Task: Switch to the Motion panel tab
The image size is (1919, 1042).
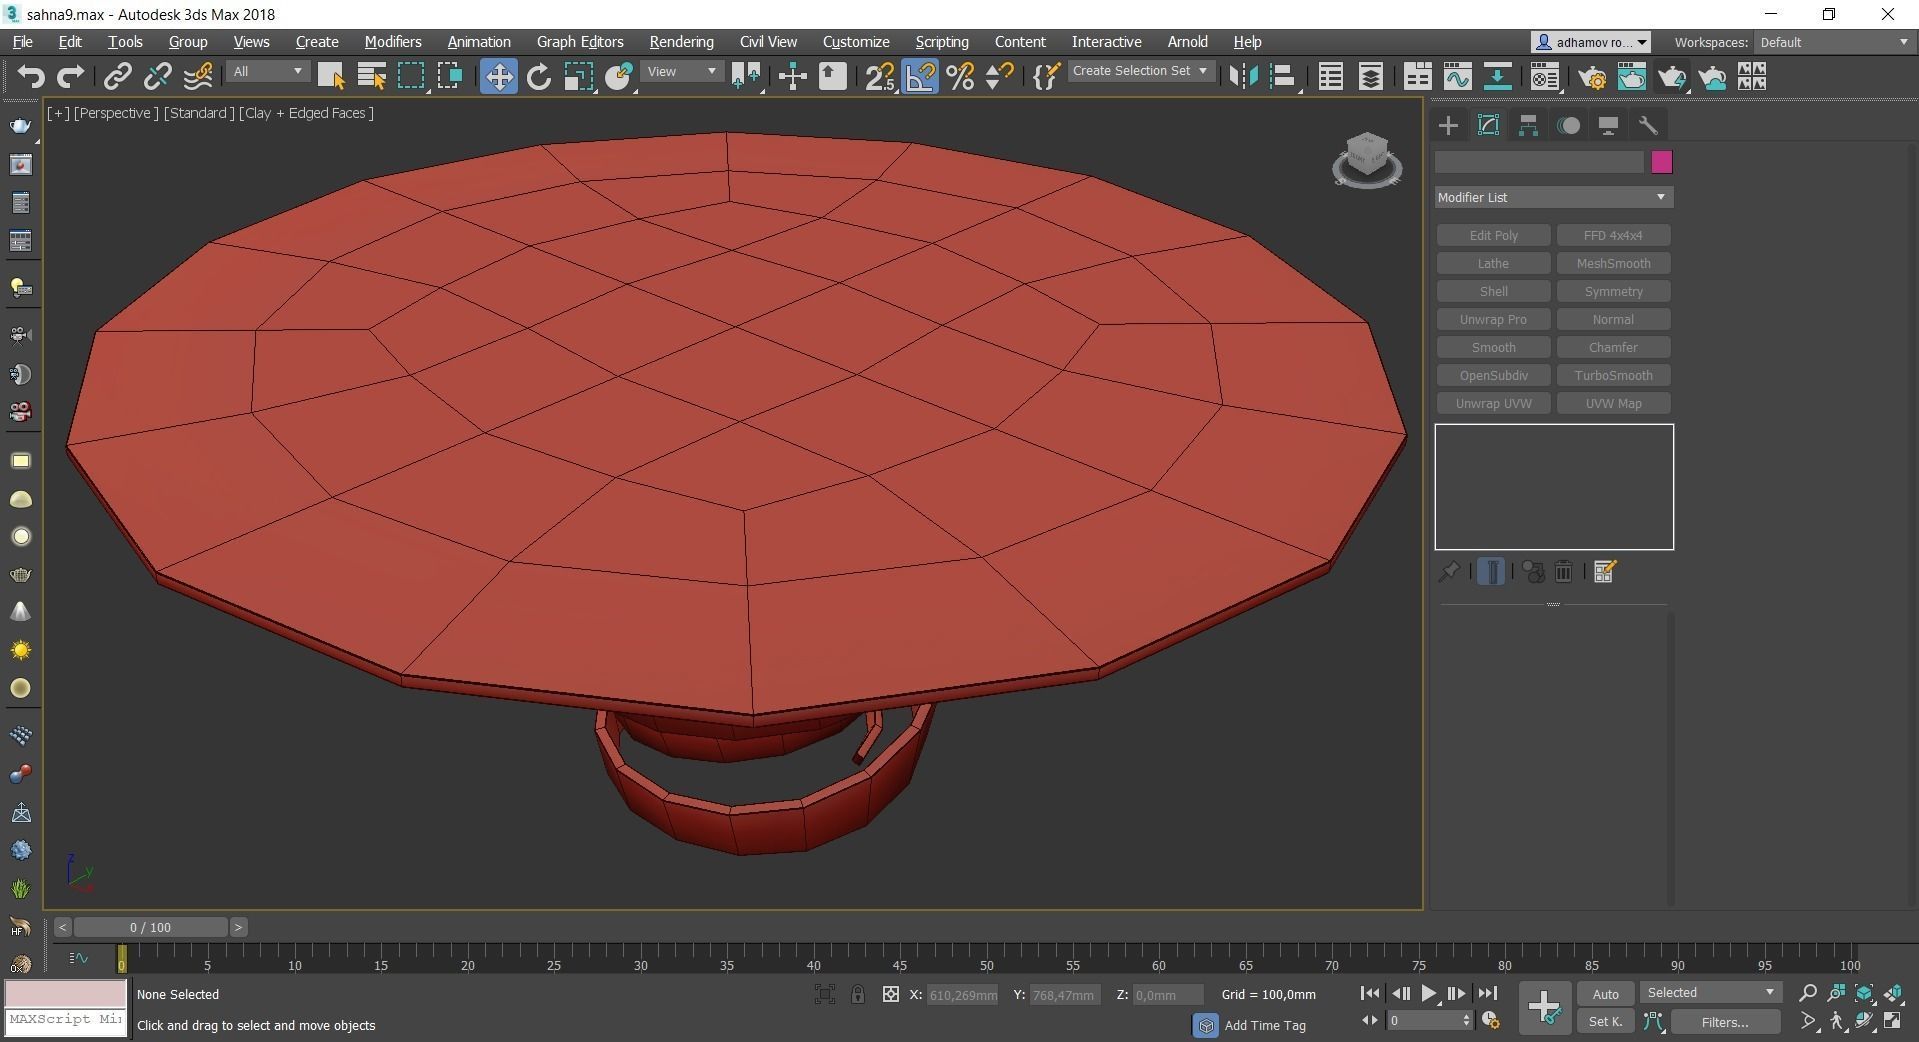Action: 1568,125
